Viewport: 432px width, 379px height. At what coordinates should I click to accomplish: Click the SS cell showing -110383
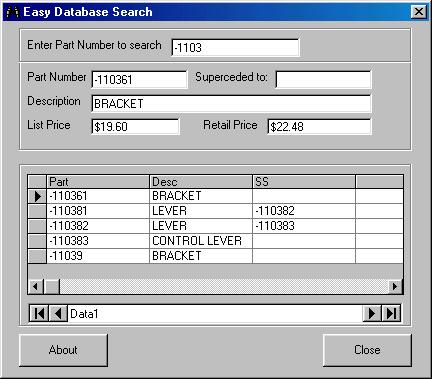(x=304, y=226)
